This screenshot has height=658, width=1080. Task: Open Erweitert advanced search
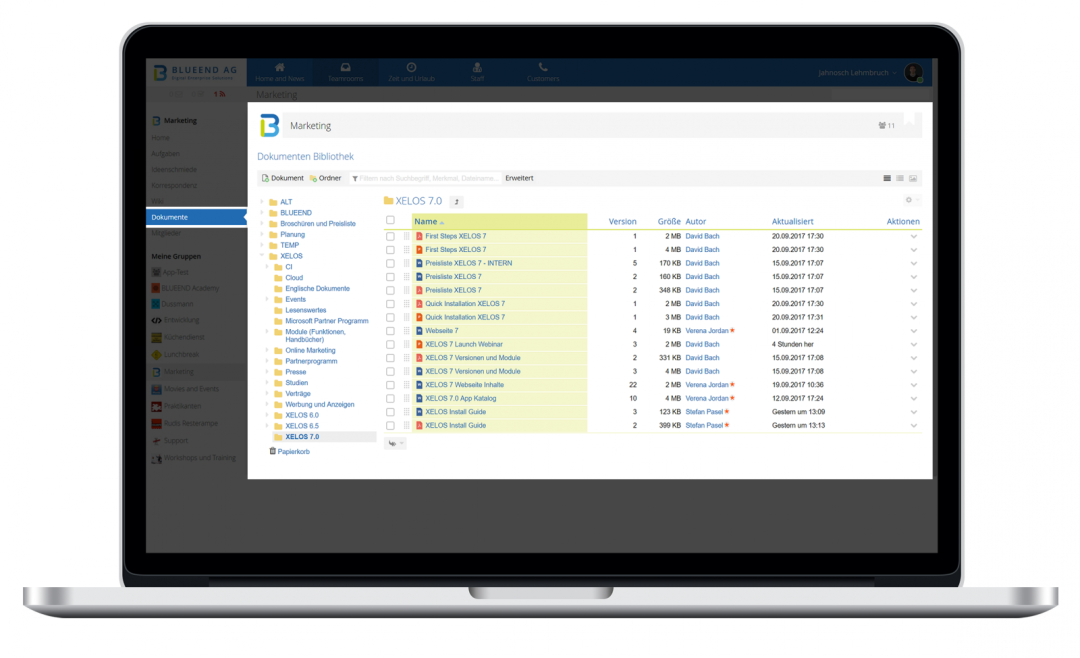coord(519,178)
